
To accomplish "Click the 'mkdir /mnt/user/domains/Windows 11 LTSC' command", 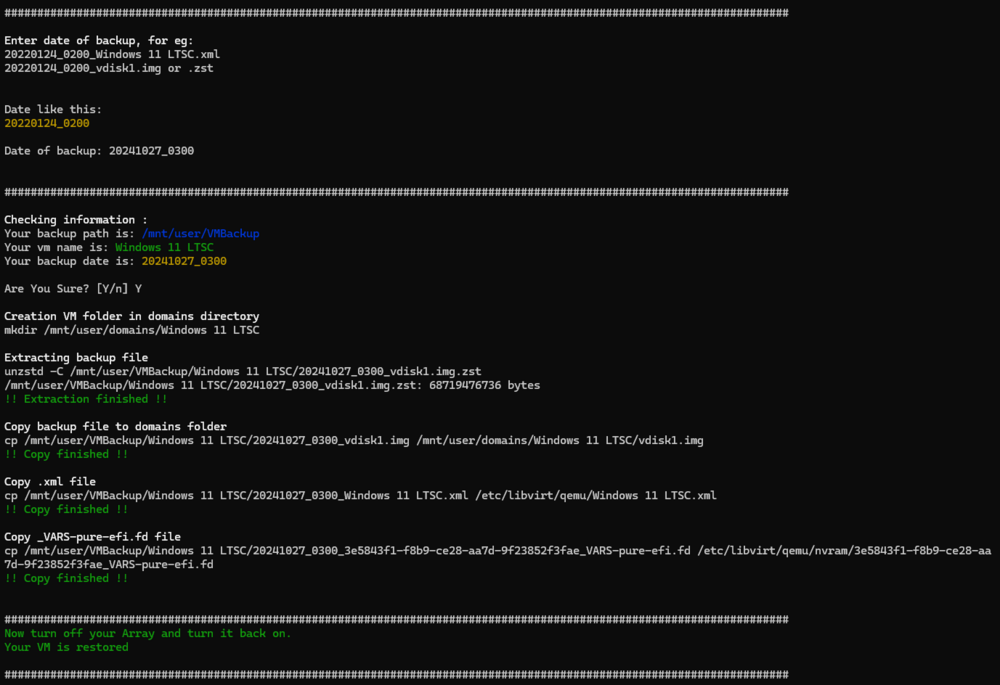I will 131,330.
